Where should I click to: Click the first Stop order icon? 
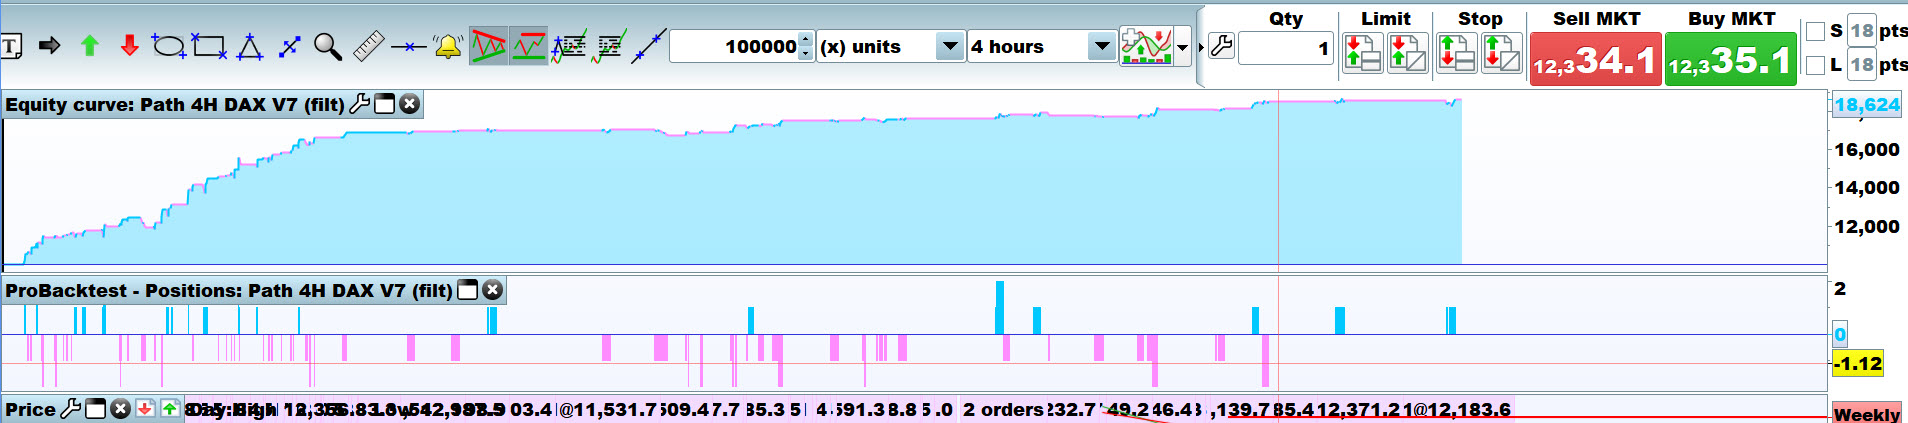pyautogui.click(x=1456, y=53)
